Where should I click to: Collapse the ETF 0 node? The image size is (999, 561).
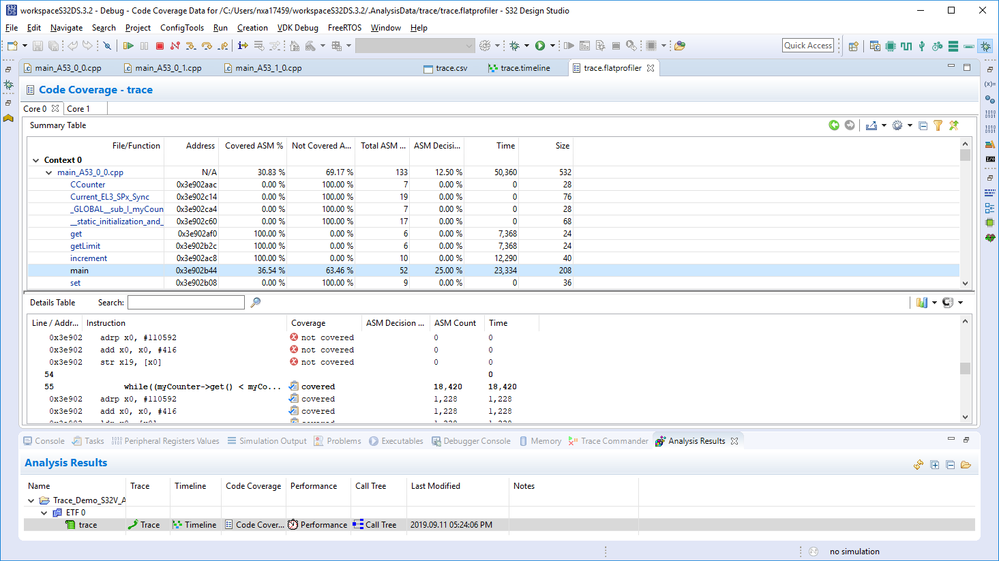pos(43,513)
